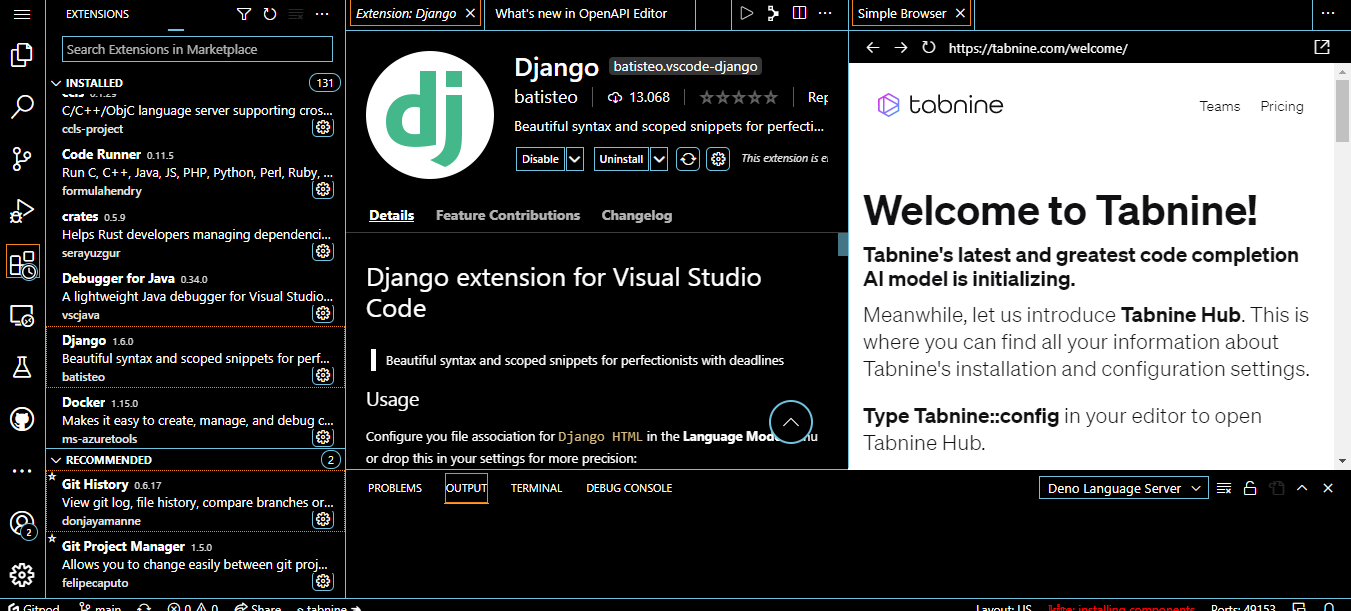Open the Teams link on Tabnine page
Image resolution: width=1351 pixels, height=611 pixels.
1219,106
